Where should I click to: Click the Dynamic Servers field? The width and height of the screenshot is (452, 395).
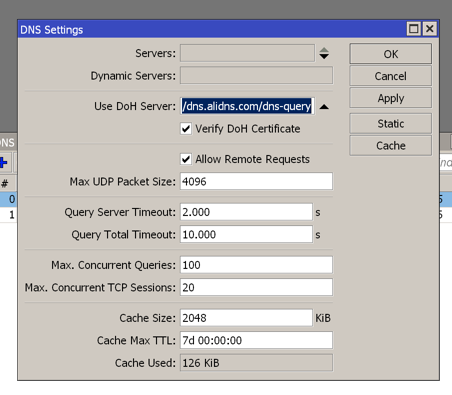pos(256,75)
